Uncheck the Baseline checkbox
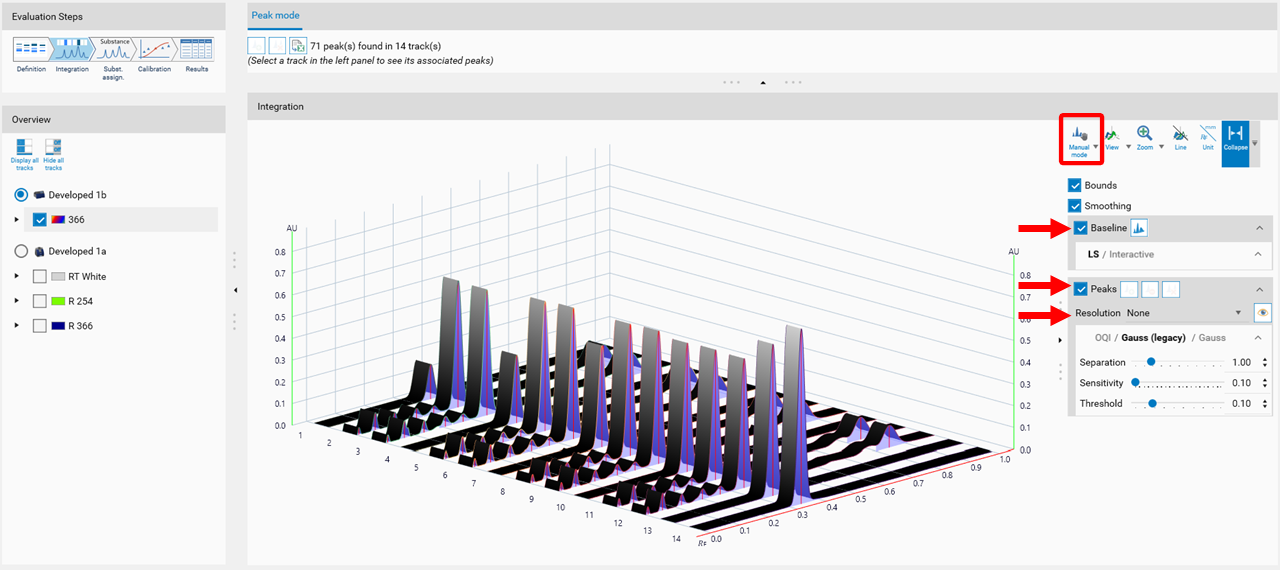This screenshot has width=1280, height=570. coord(1081,228)
